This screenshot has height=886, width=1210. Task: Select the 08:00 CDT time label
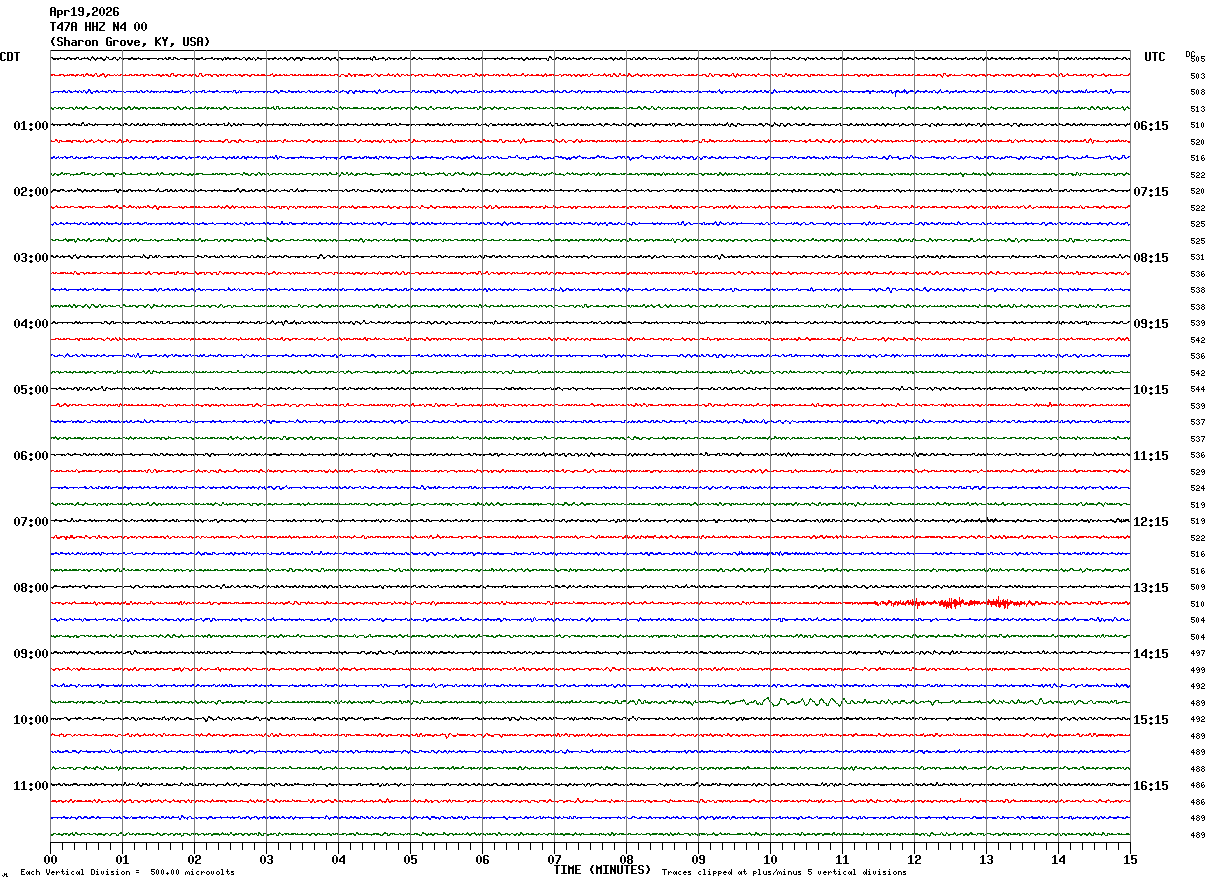click(x=30, y=588)
